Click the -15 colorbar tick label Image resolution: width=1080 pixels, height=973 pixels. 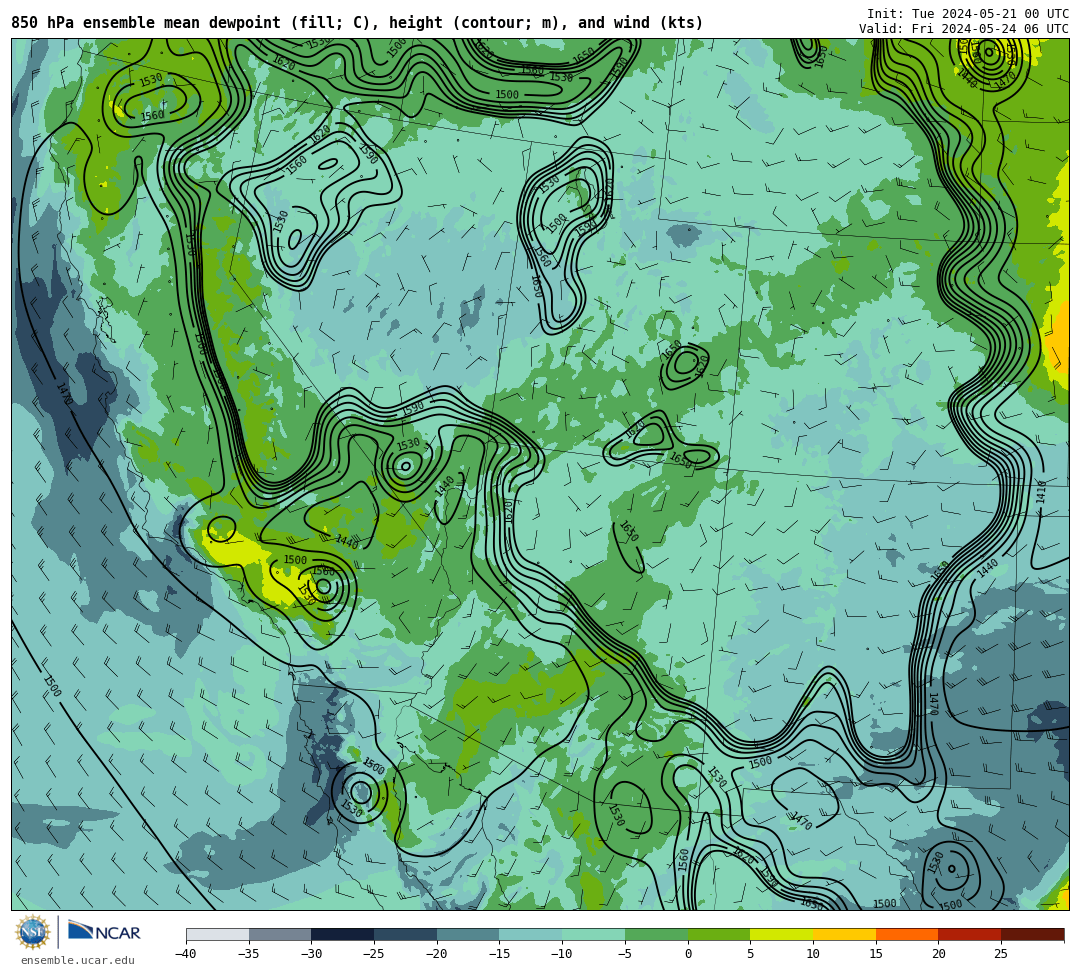pos(499,954)
